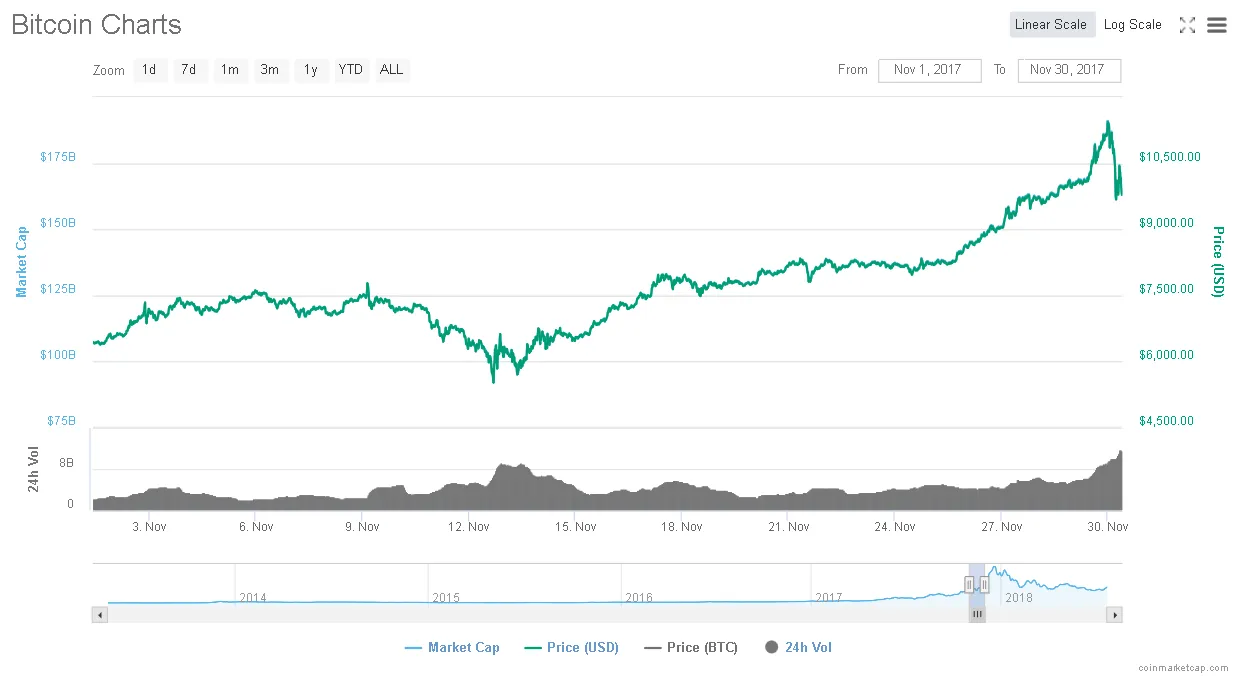Set zoom range to 1d
The width and height of the screenshot is (1240, 676).
pos(149,70)
